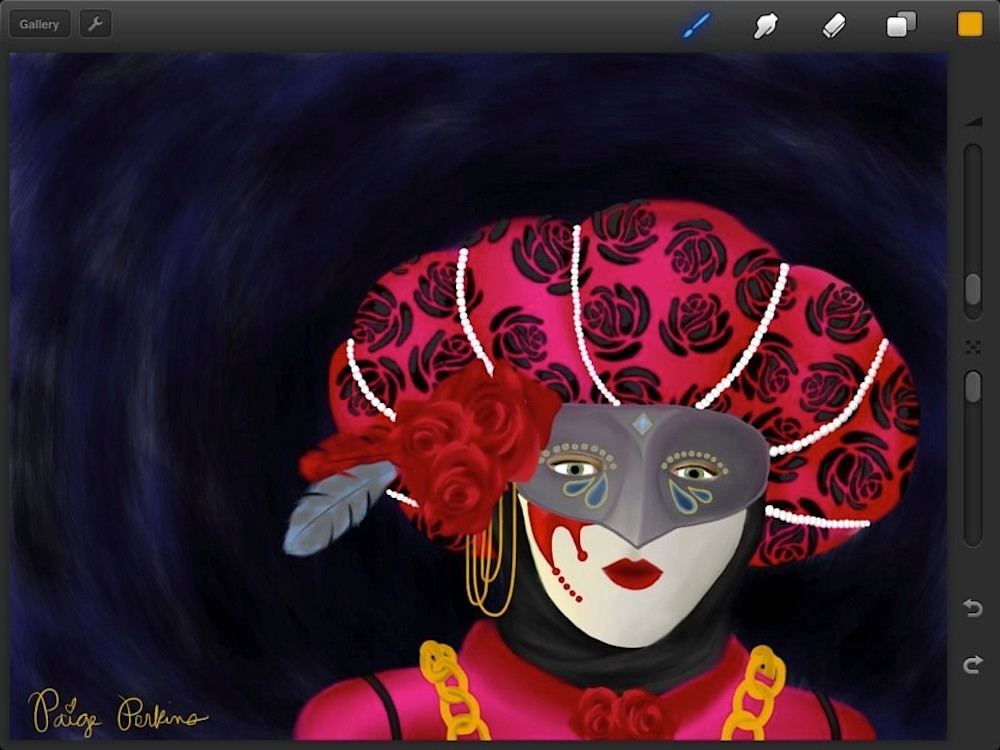This screenshot has height=750, width=1000.
Task: Return to the Gallery
Action: point(39,23)
